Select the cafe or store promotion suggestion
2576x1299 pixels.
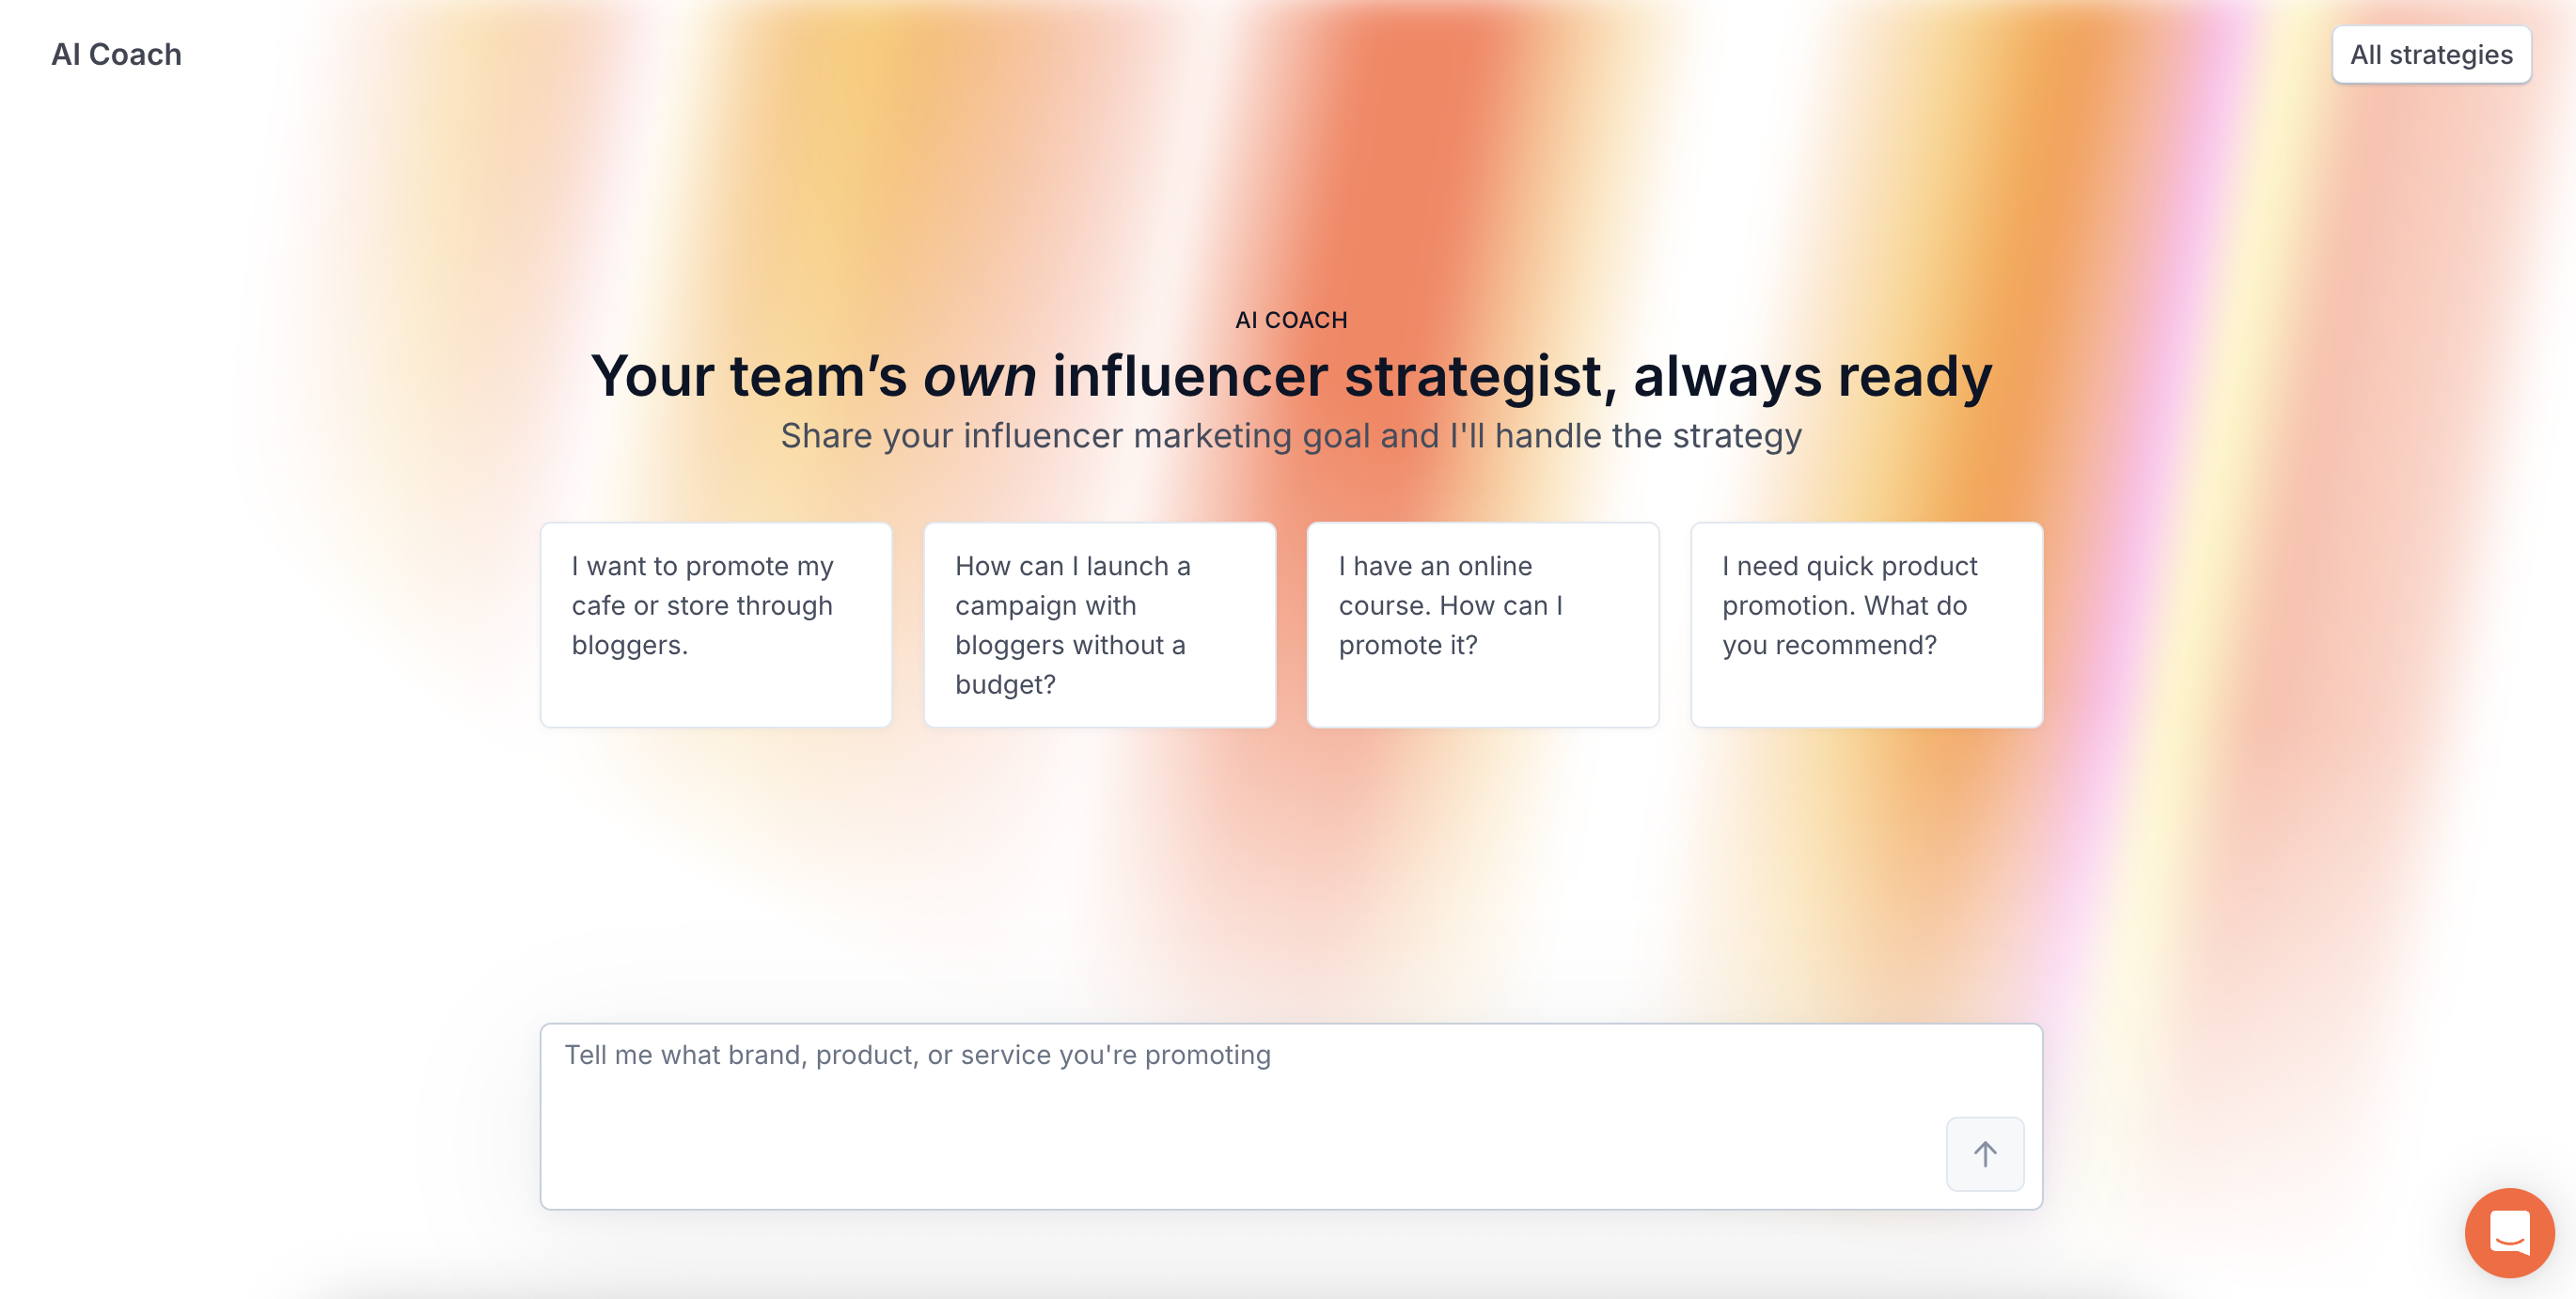[x=715, y=624]
